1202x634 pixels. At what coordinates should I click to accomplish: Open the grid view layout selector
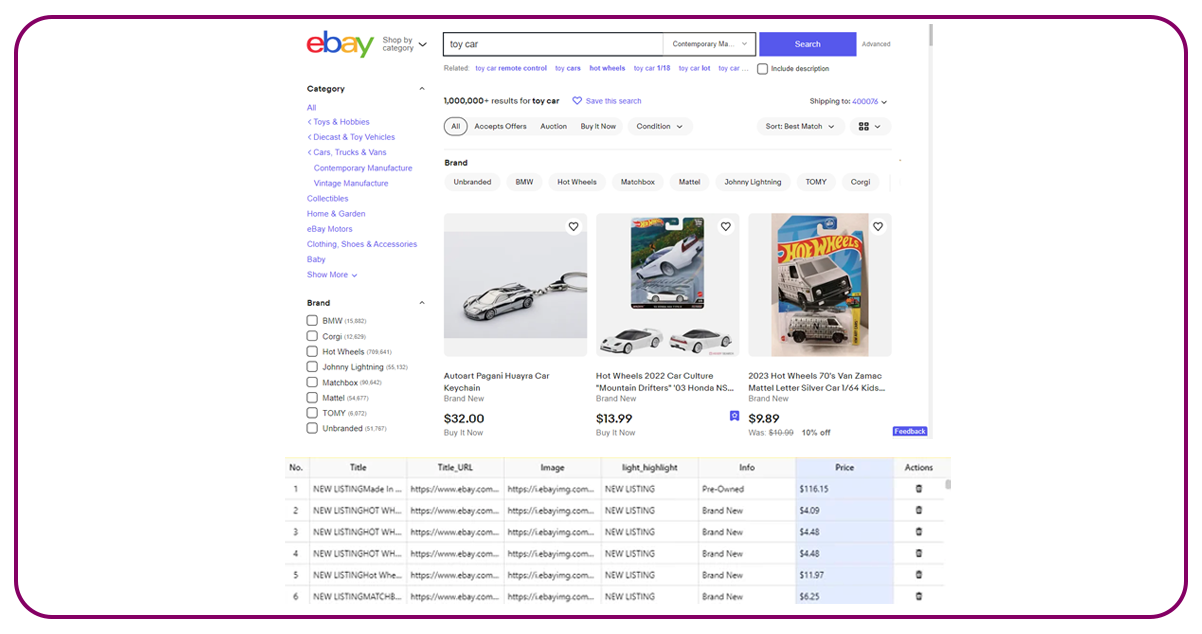870,126
